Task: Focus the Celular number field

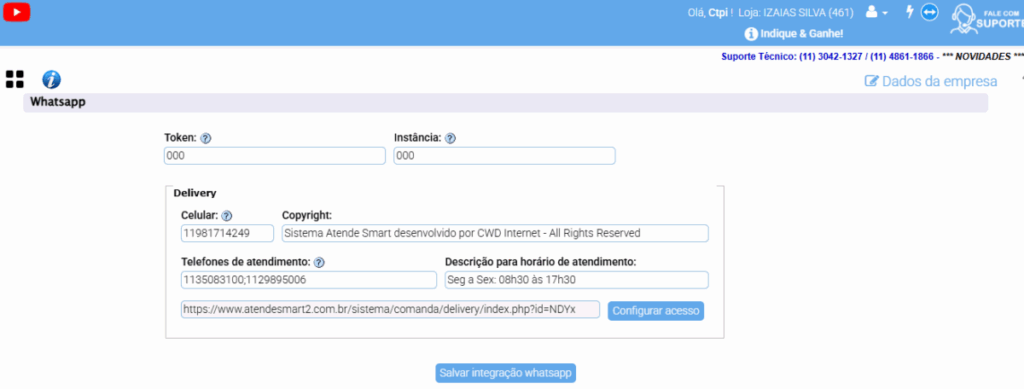Action: 227,233
